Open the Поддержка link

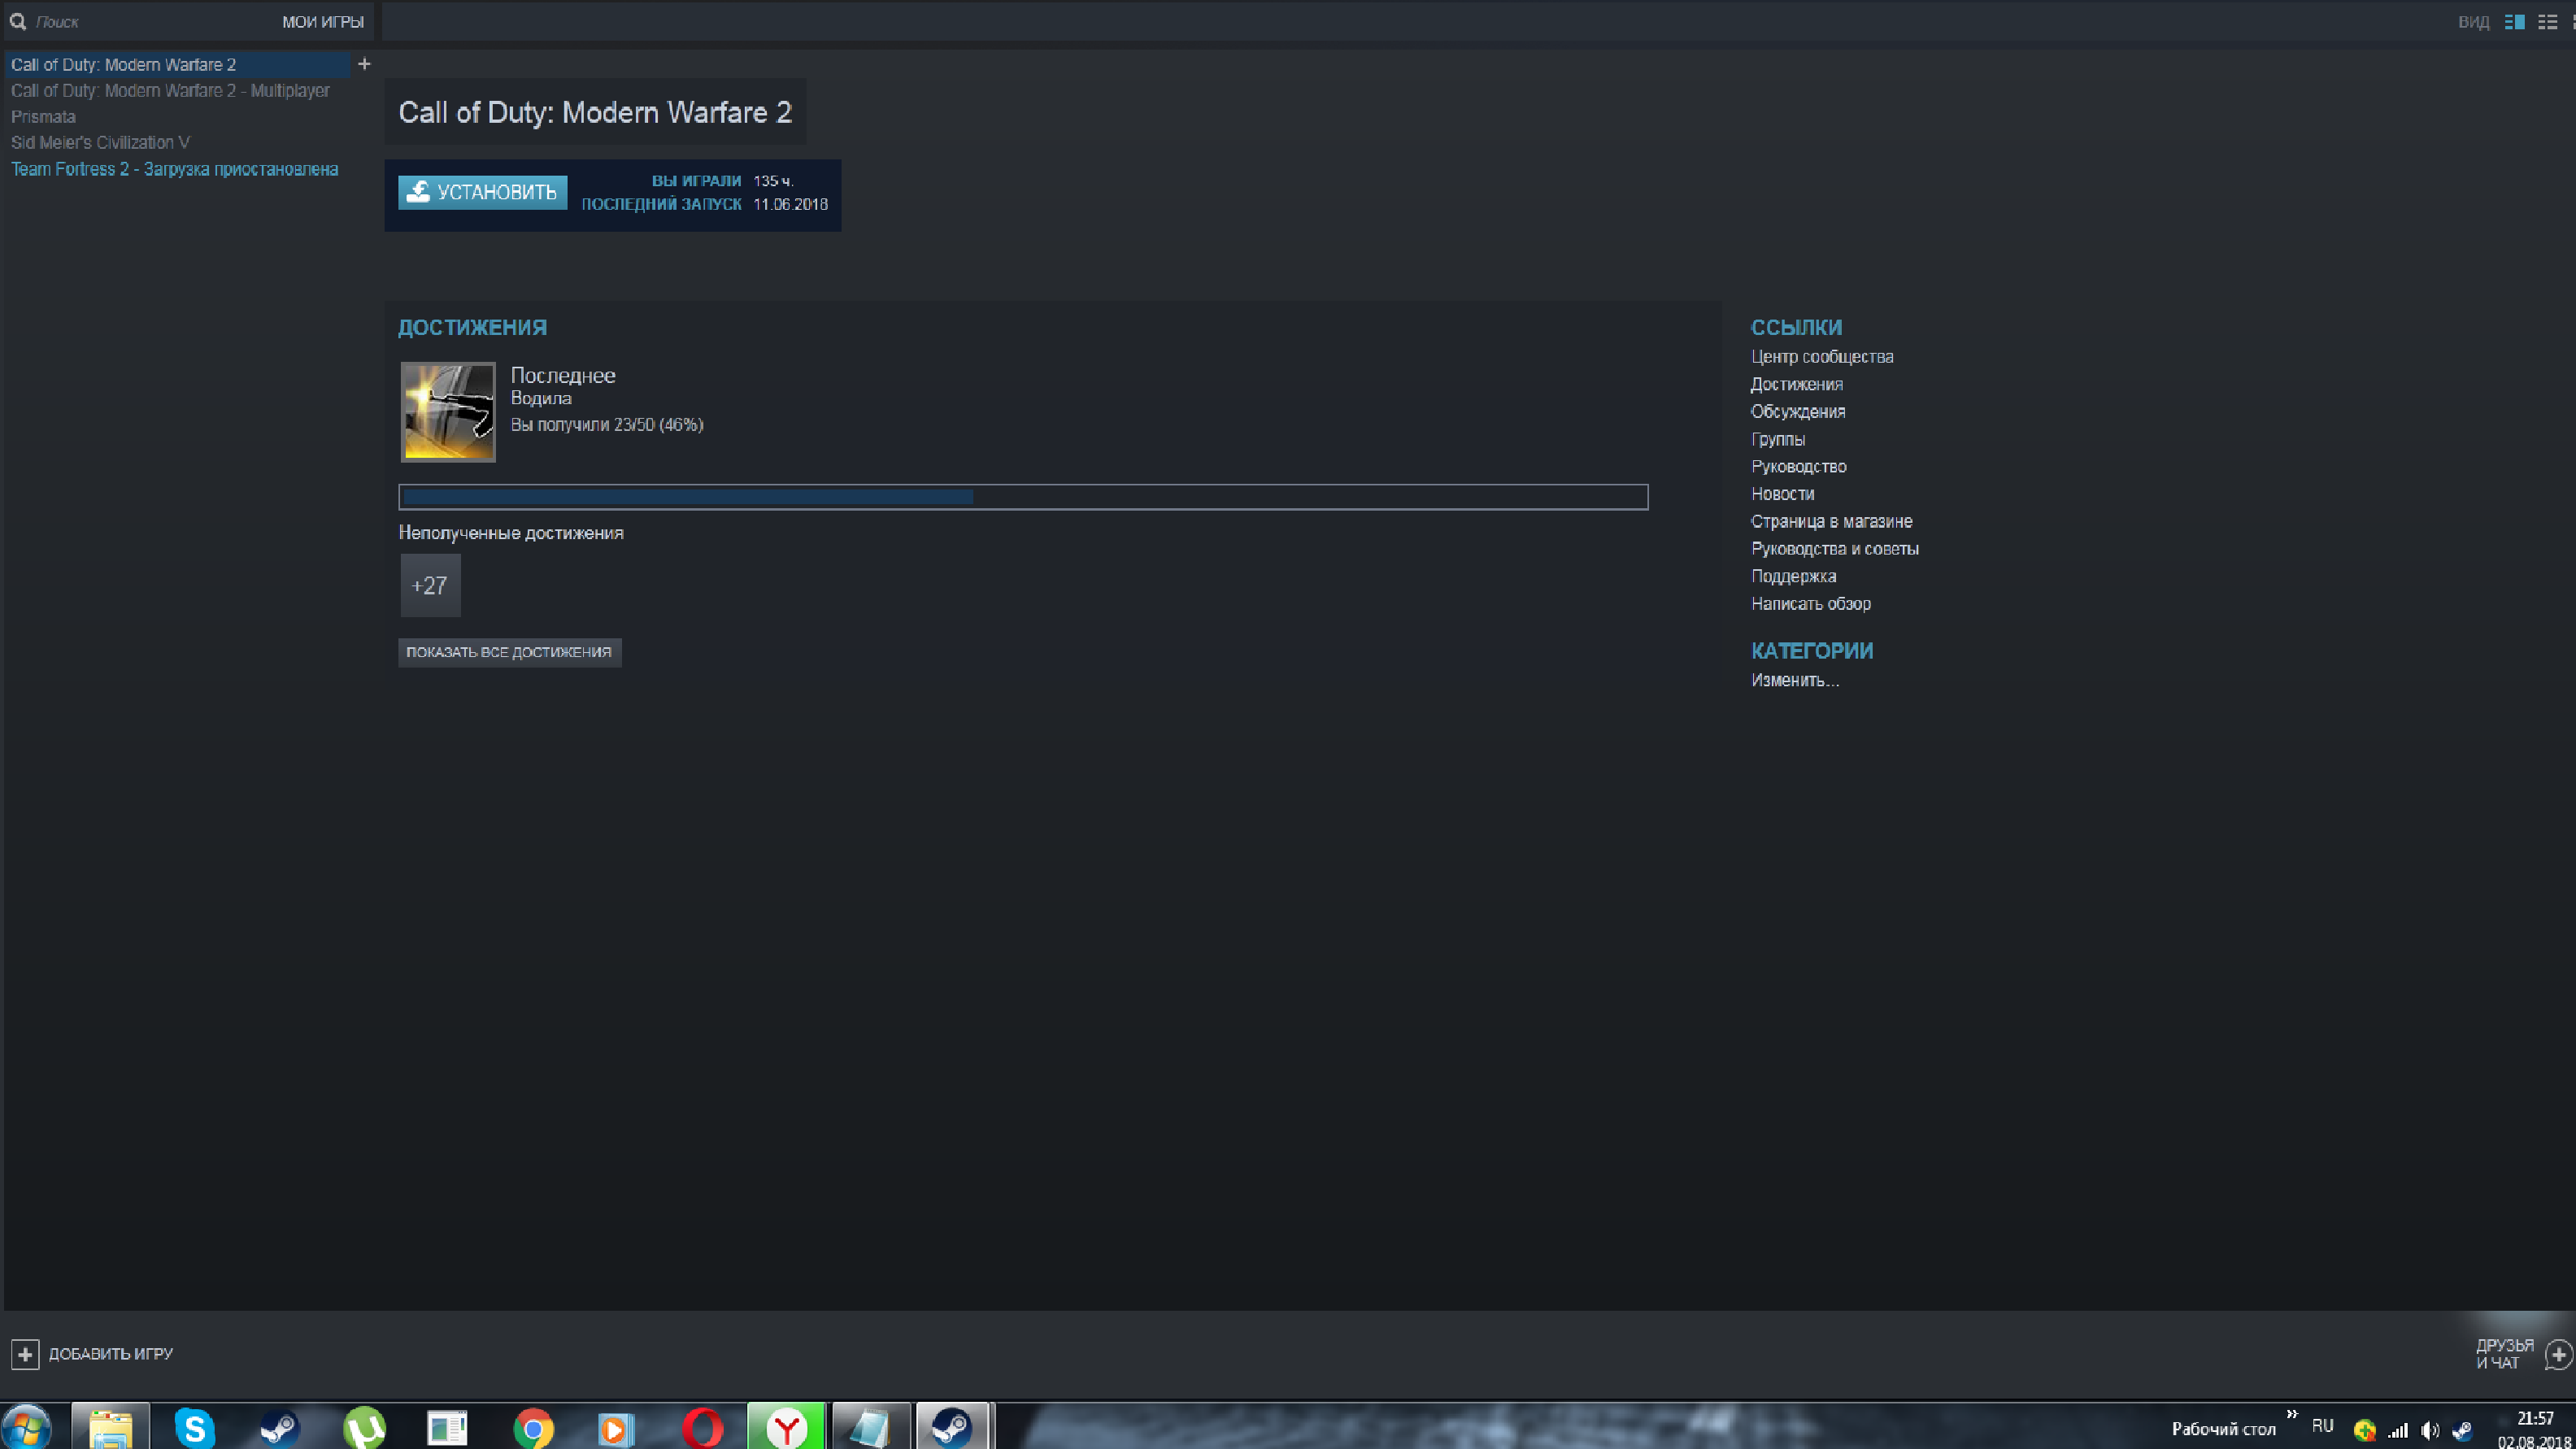pyautogui.click(x=1793, y=576)
